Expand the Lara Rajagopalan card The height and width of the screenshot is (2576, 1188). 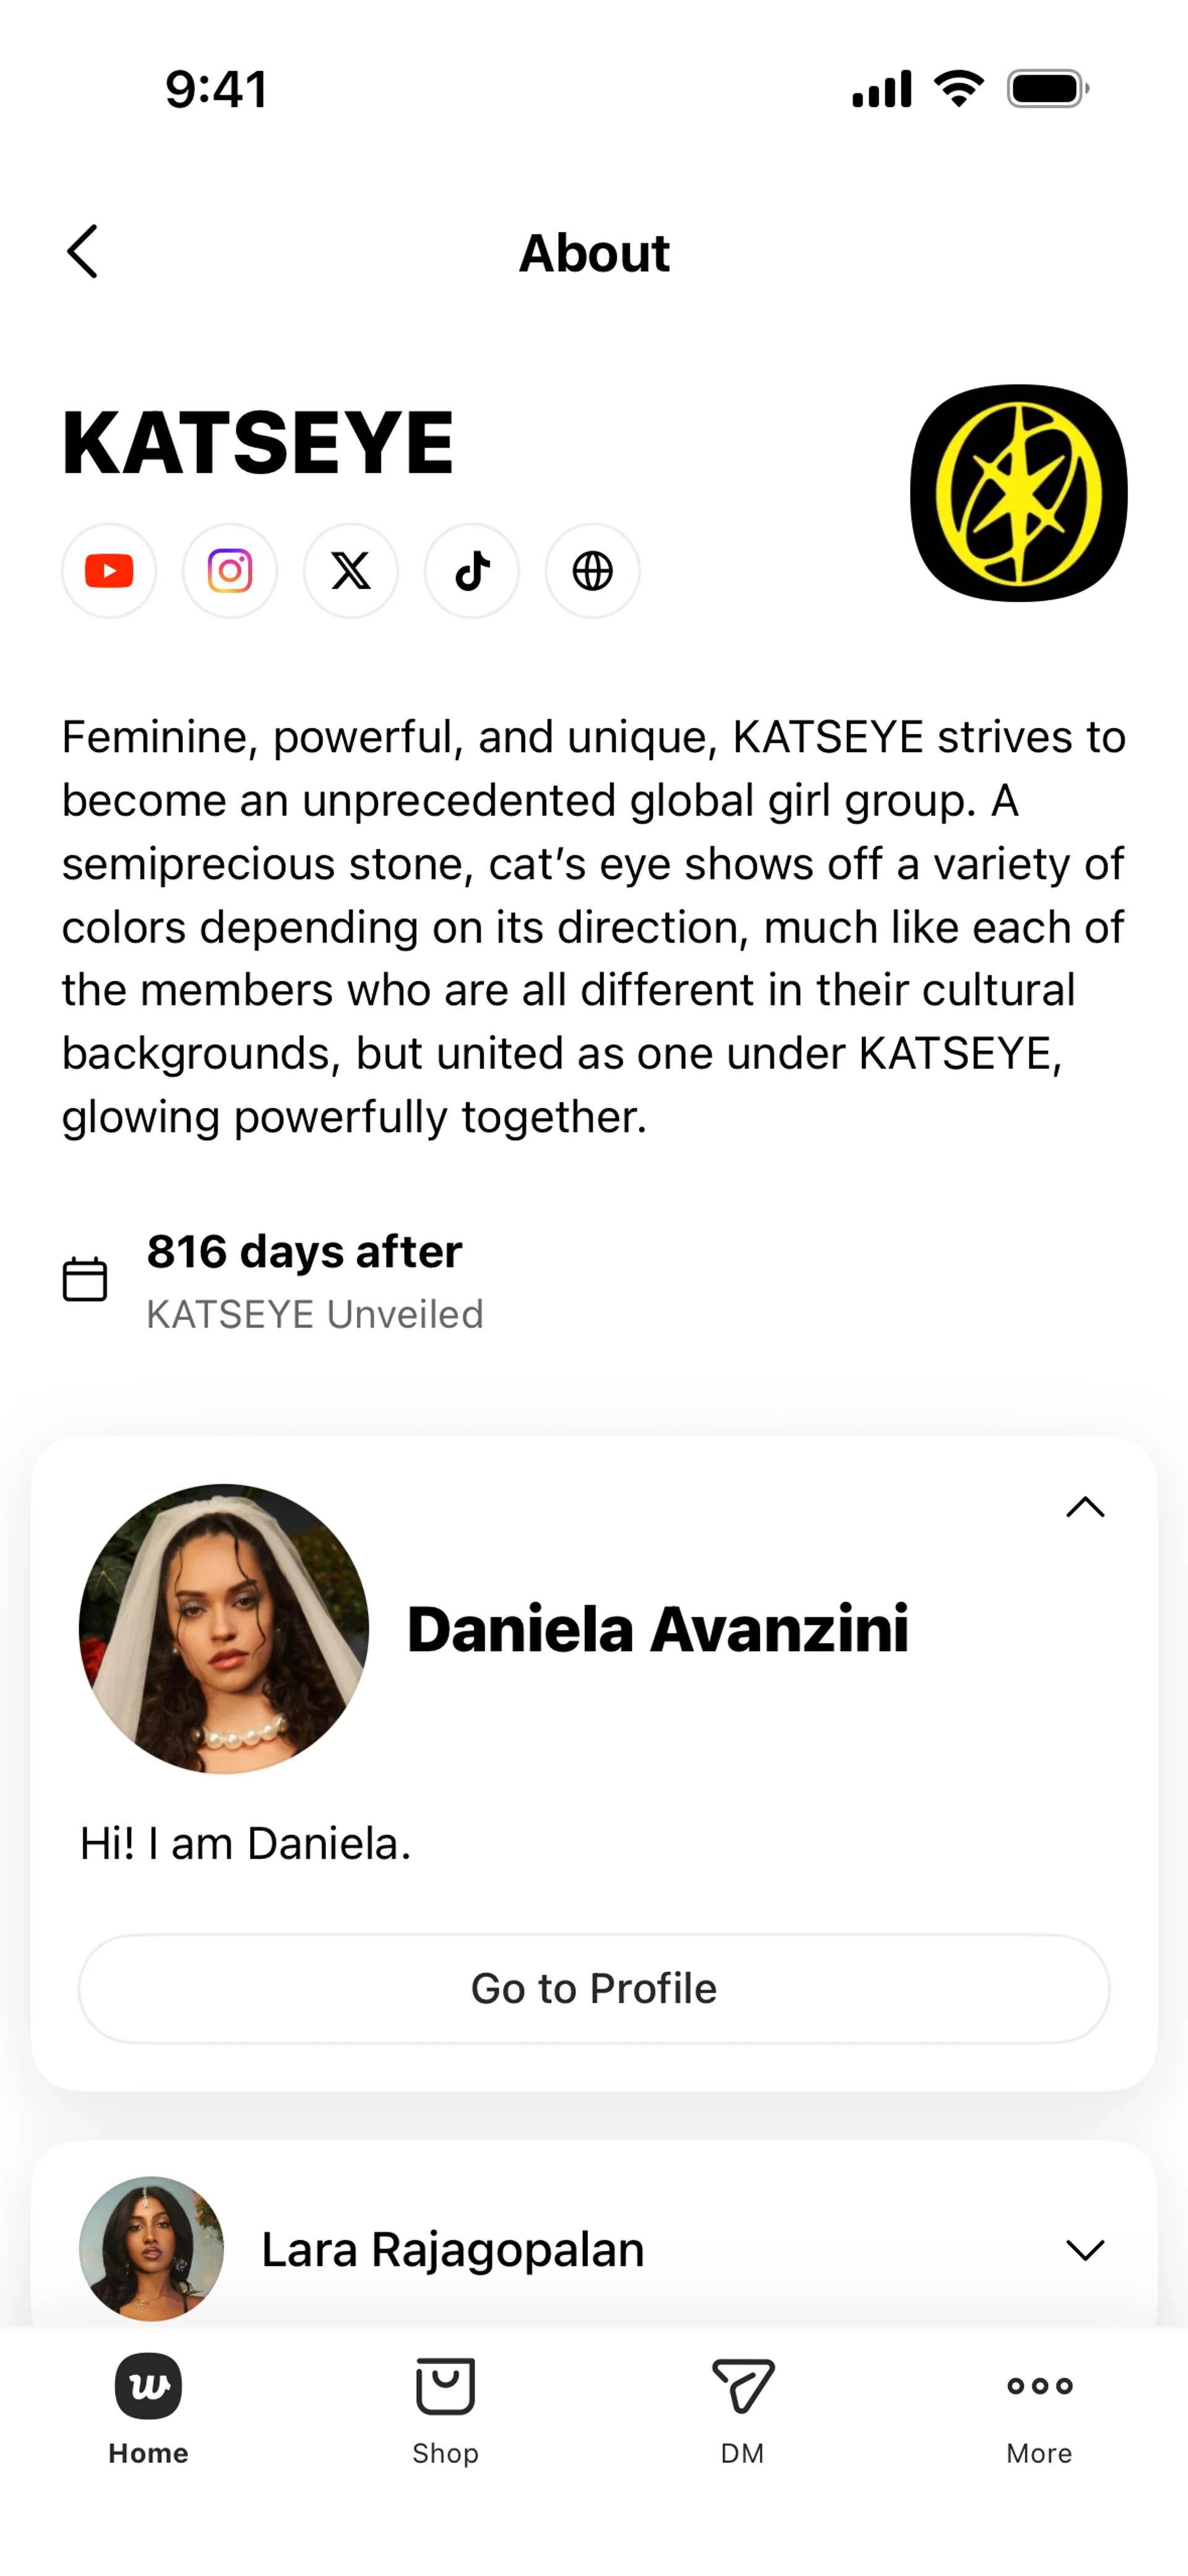click(x=1084, y=2249)
